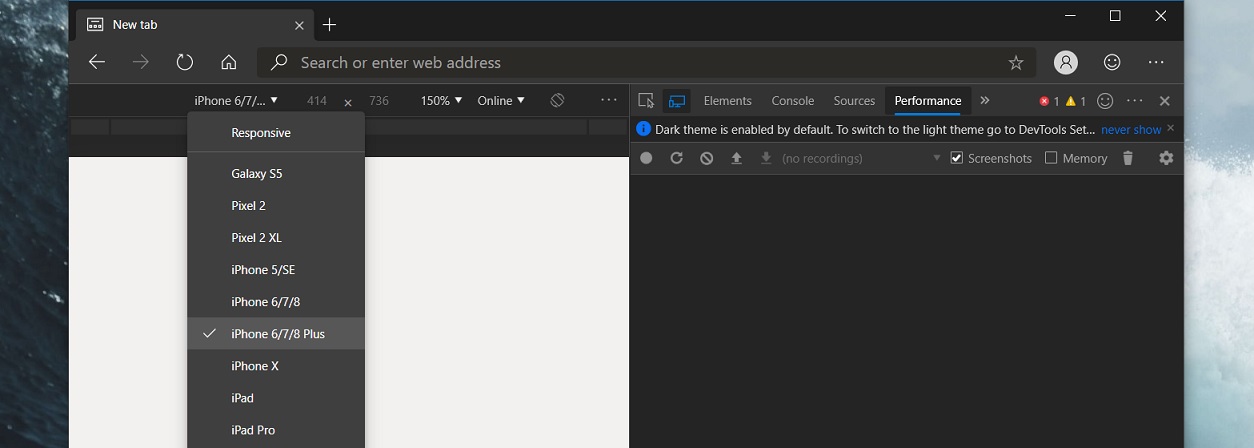Choose Galaxy S5 device
Screen dimensions: 1254x448
pyautogui.click(x=276, y=173)
